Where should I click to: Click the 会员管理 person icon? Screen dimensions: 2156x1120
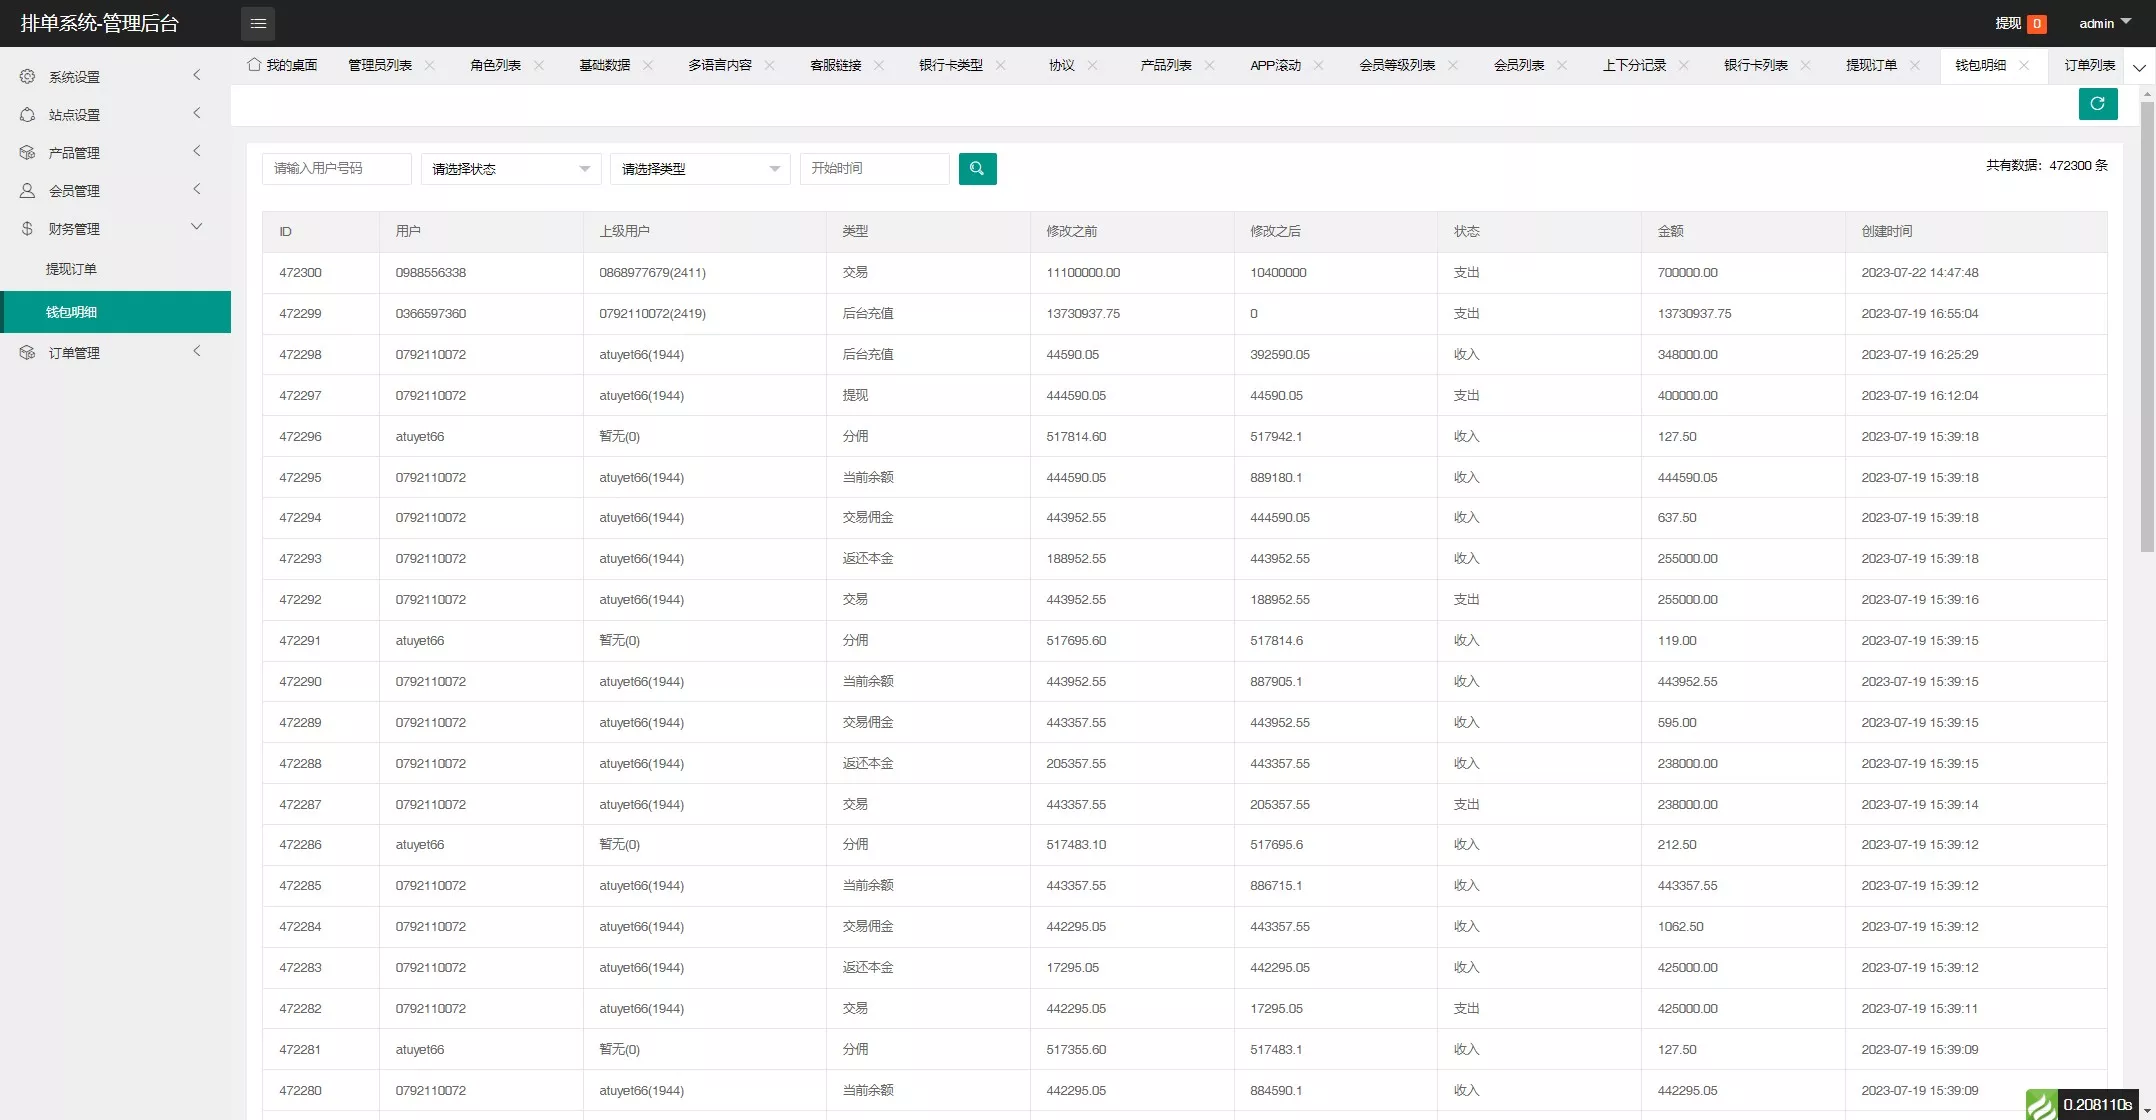28,190
